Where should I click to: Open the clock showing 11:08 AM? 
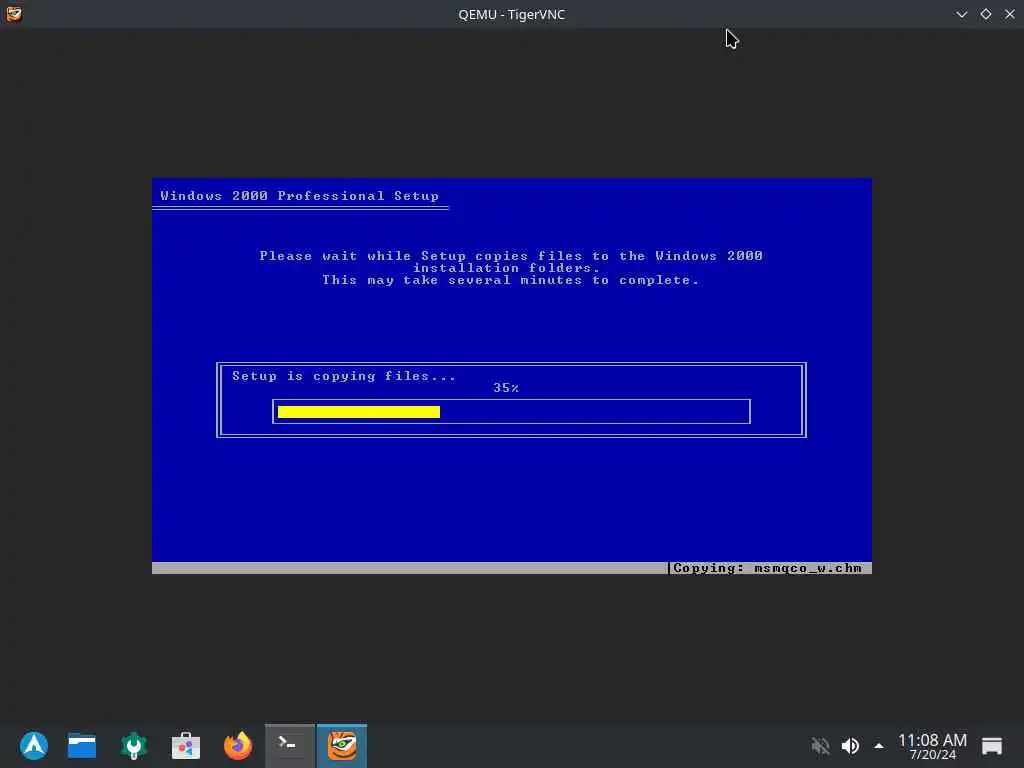tap(932, 746)
